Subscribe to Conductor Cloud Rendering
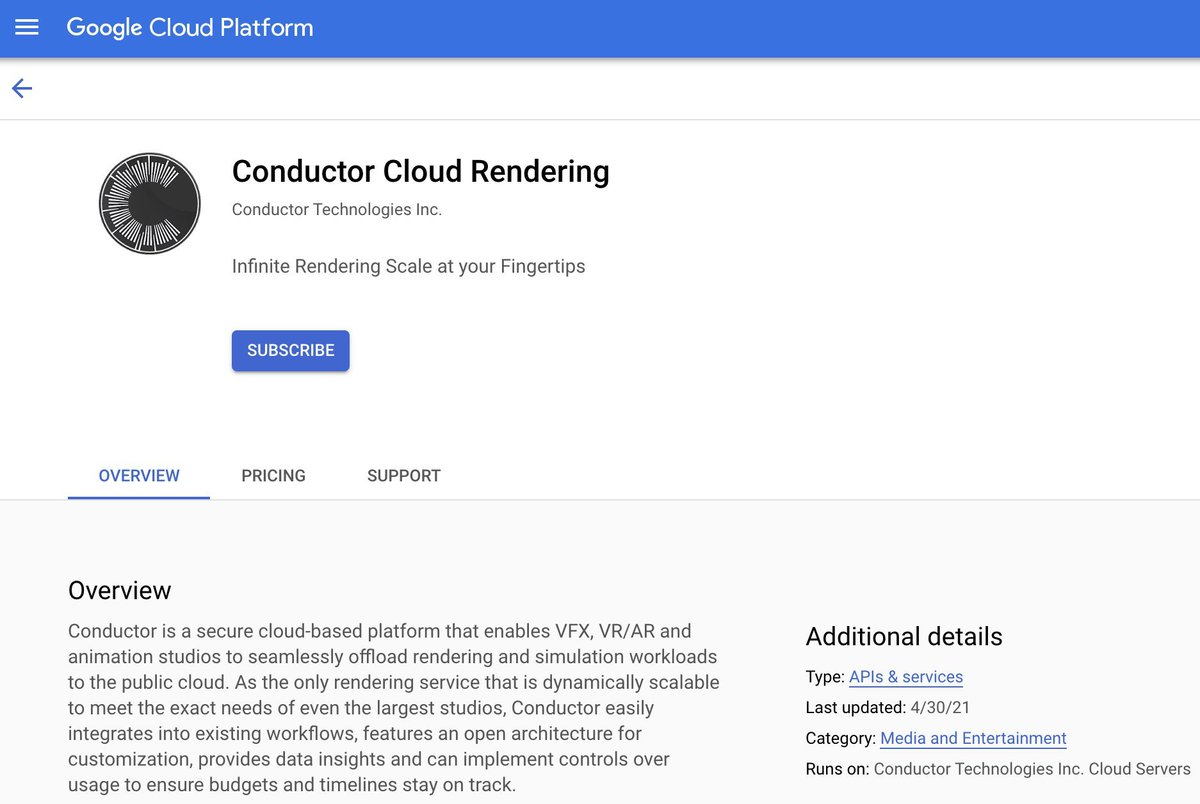Screen dimensions: 1200x804 coord(291,351)
